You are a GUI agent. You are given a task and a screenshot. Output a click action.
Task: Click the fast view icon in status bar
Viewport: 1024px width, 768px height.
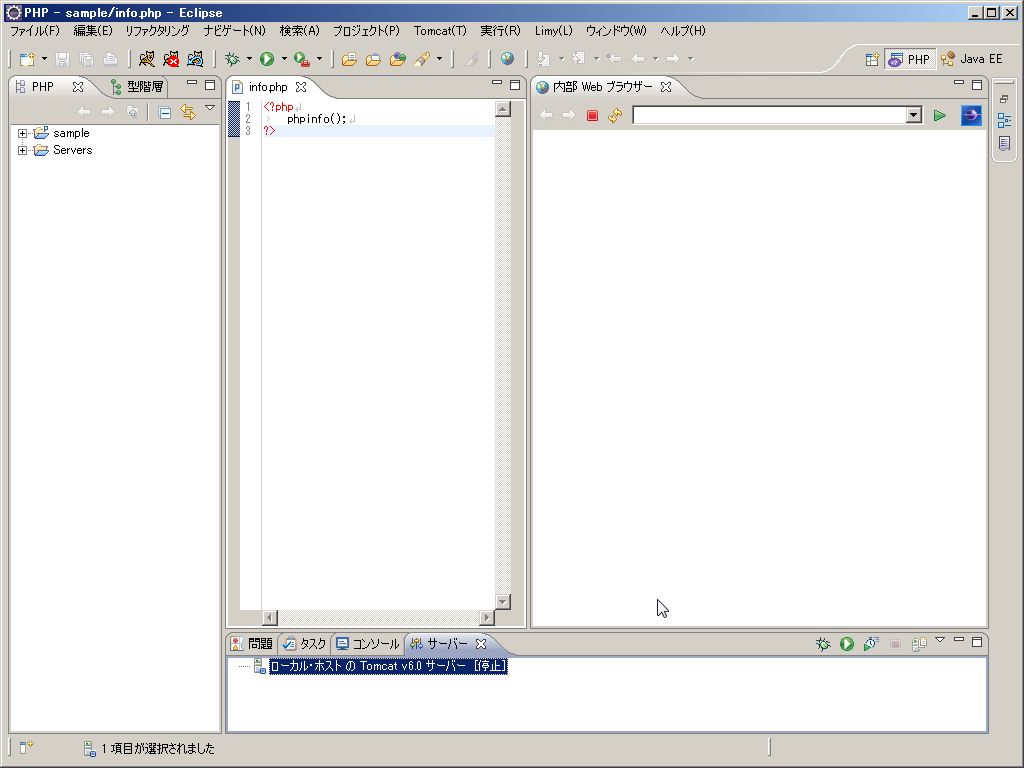pos(26,747)
